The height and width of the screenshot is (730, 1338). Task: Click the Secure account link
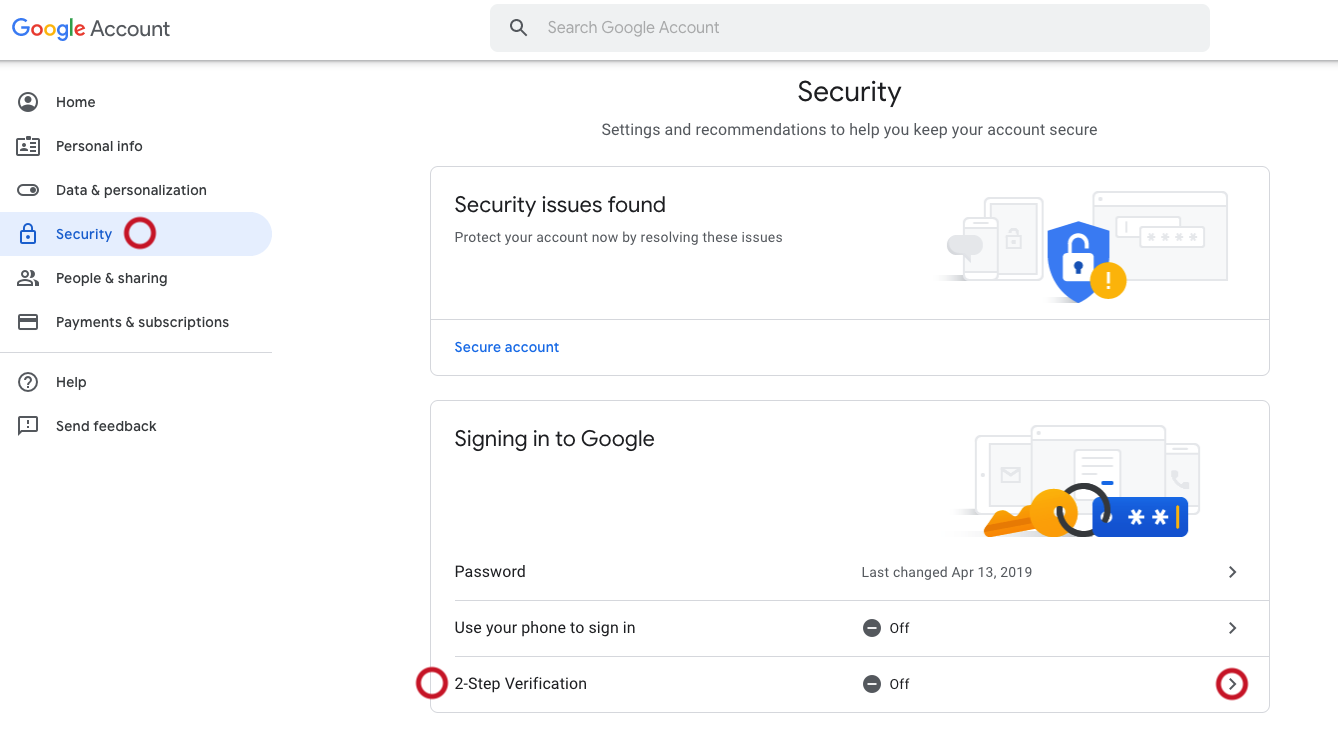[x=506, y=347]
